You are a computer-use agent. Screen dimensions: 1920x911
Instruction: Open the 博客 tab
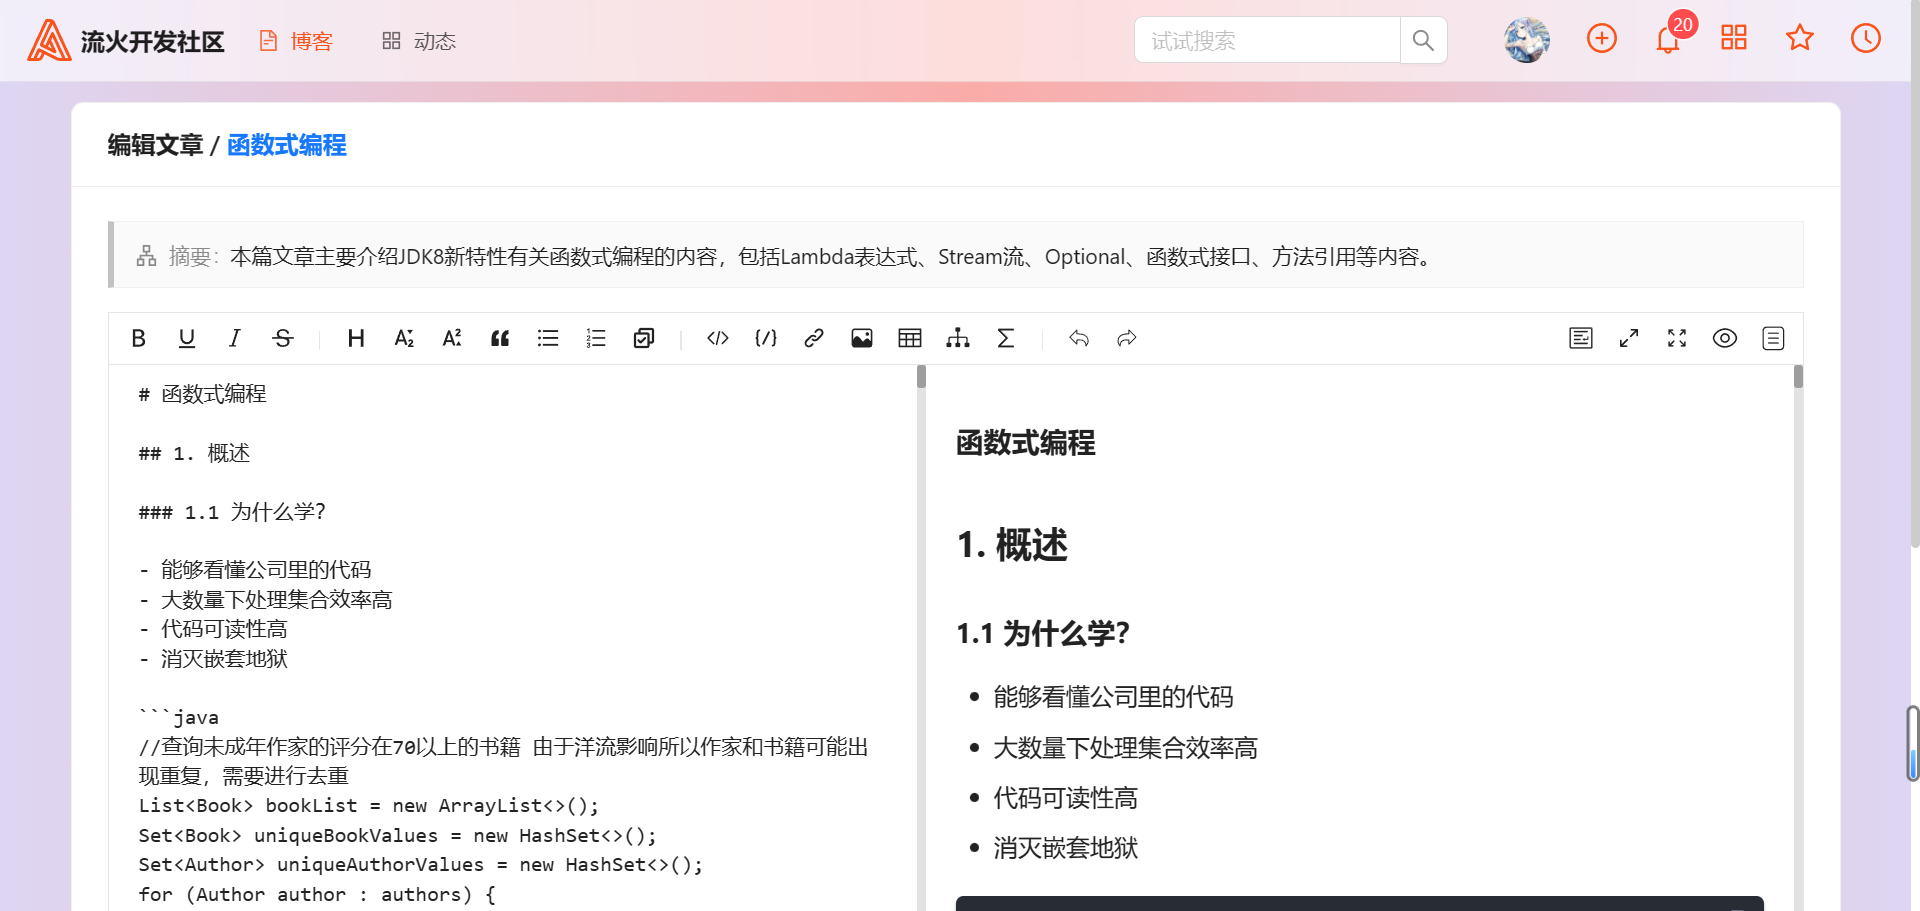pyautogui.click(x=296, y=41)
